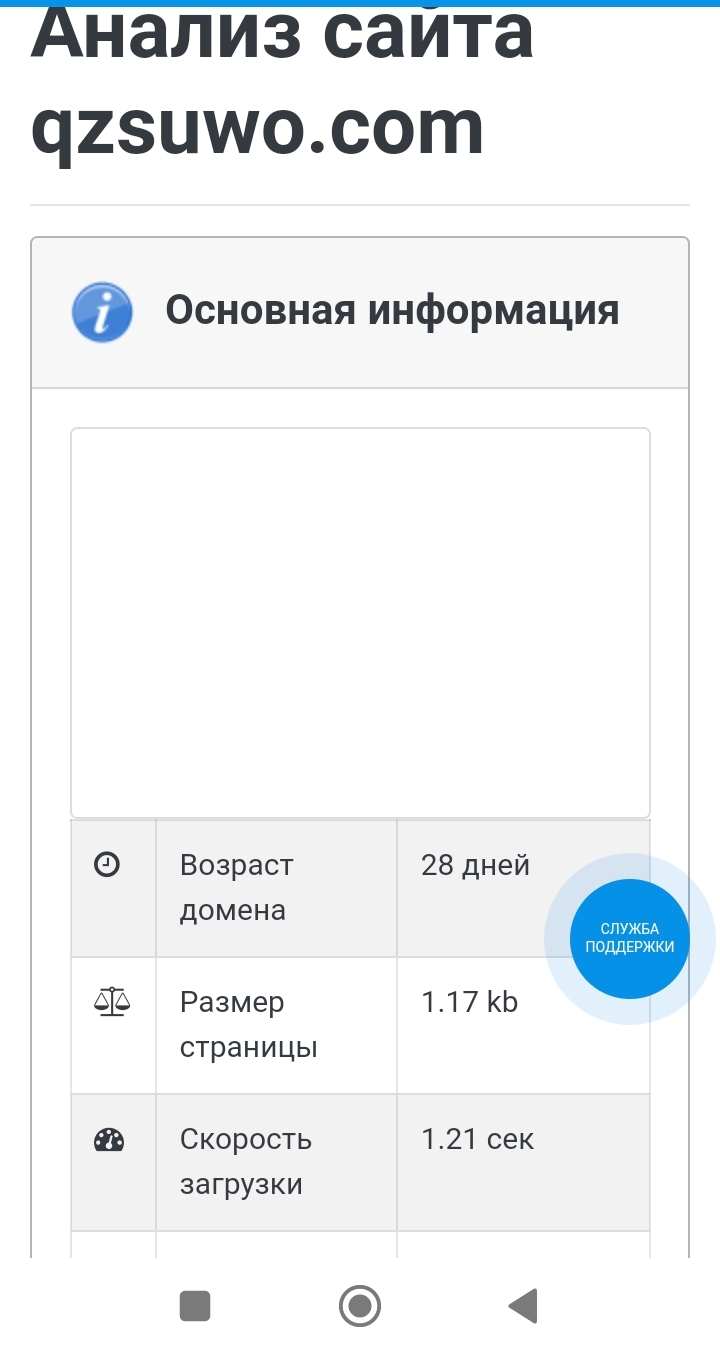720x1354 pixels.
Task: Click the speedometer icon beside Скорость загрузки
Action: [108, 1139]
